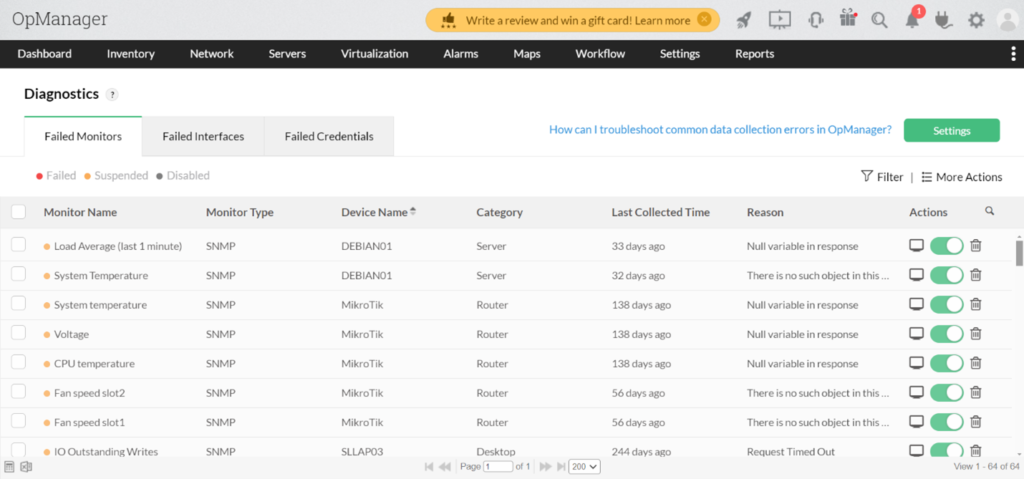Open the troubleshoot data collection errors link
The height and width of the screenshot is (479, 1024).
(x=720, y=130)
